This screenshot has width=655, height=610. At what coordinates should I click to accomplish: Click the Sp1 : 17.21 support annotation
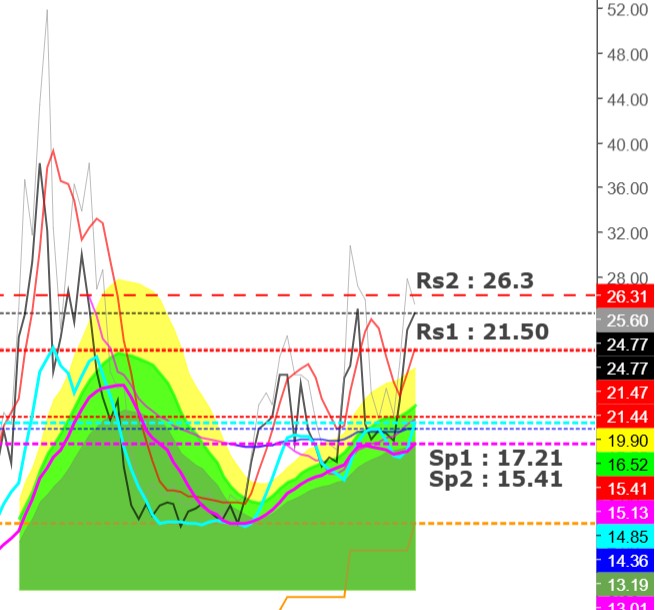point(495,458)
